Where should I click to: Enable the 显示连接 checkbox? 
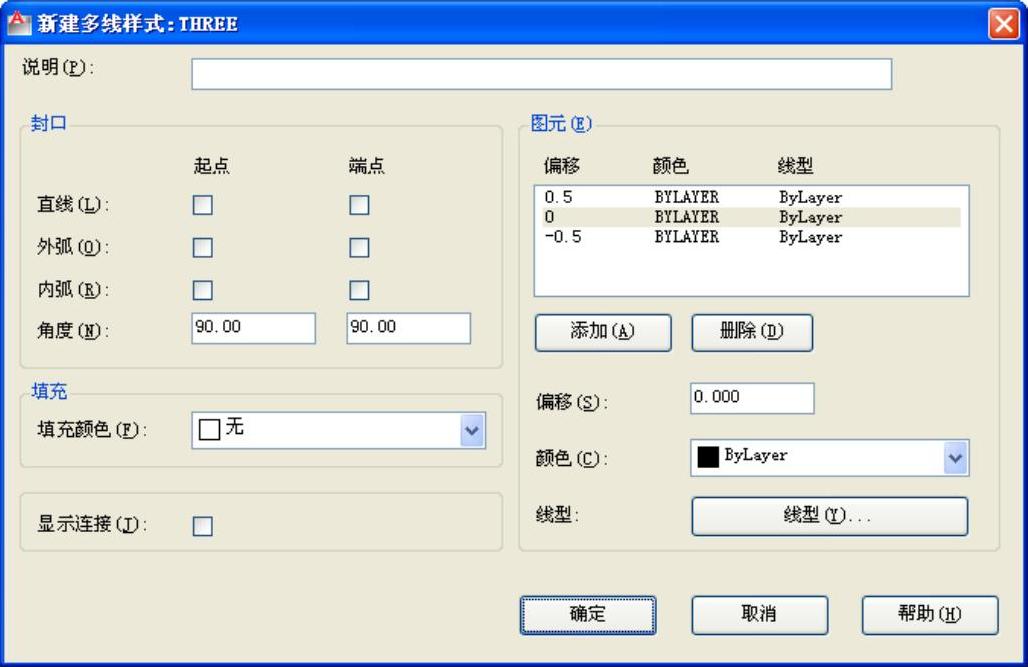coord(203,526)
